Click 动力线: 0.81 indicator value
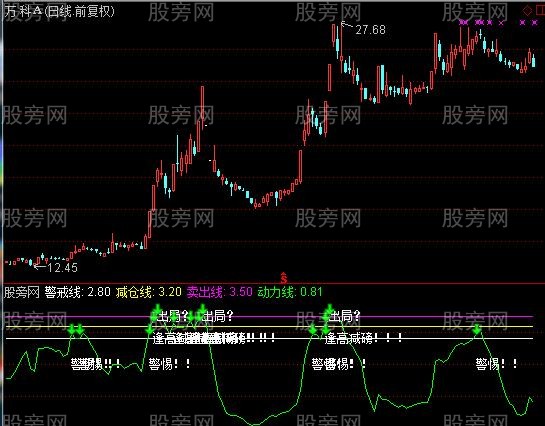The width and height of the screenshot is (545, 426). (290, 292)
